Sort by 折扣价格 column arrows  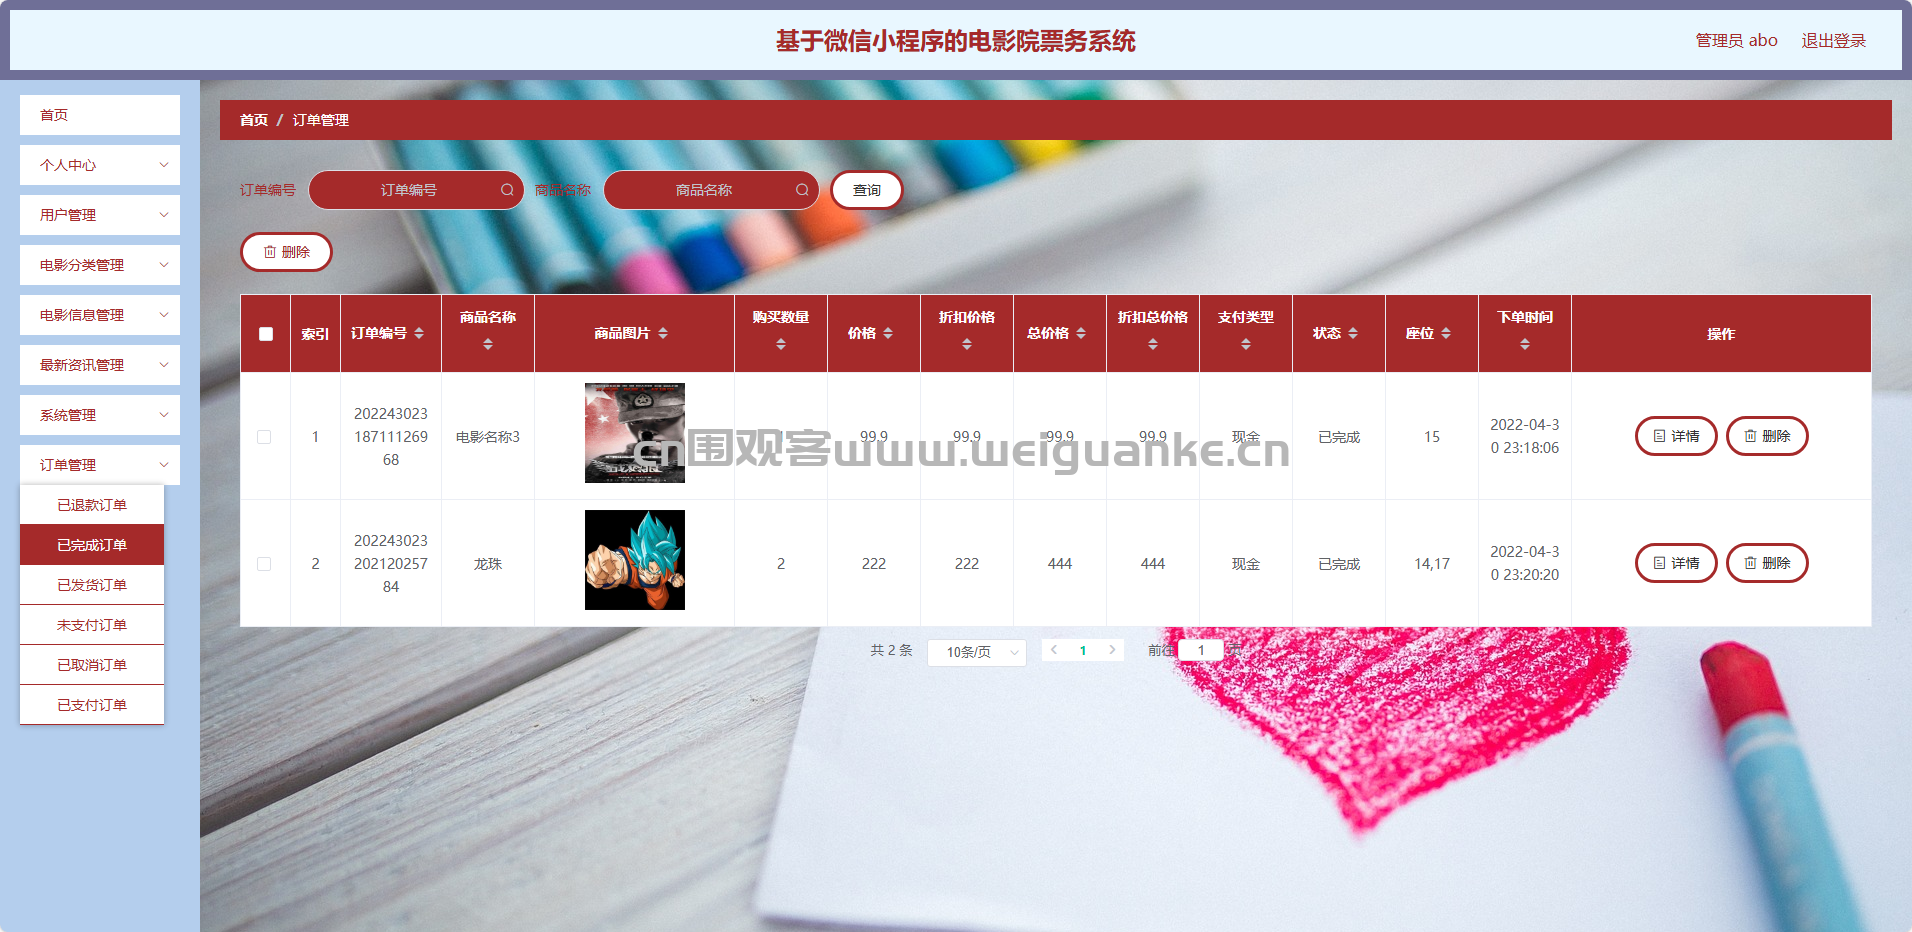[967, 344]
